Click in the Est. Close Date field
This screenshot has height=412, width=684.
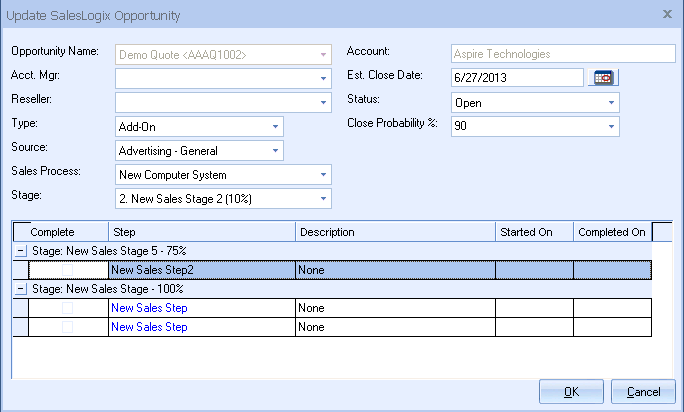point(517,78)
